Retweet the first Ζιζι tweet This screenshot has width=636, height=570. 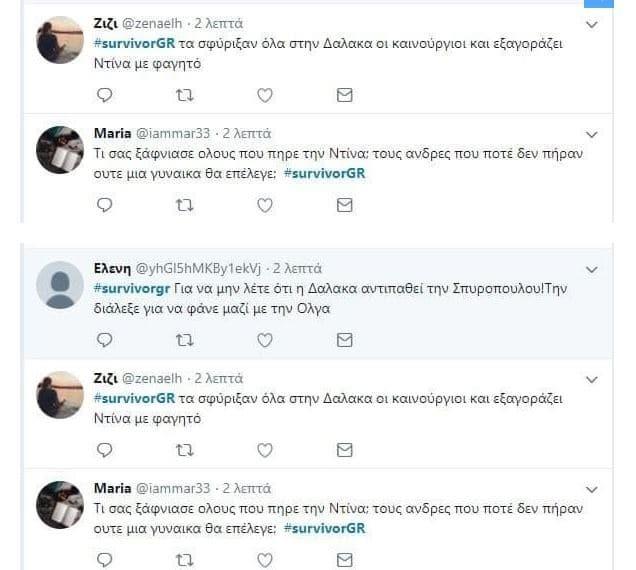[x=185, y=95]
